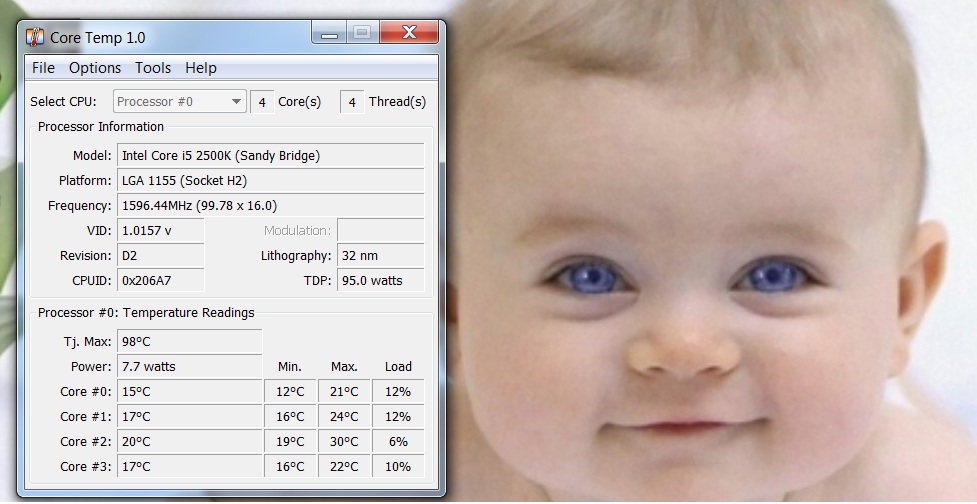
Task: Click the Processor Information group label
Action: (x=101, y=126)
